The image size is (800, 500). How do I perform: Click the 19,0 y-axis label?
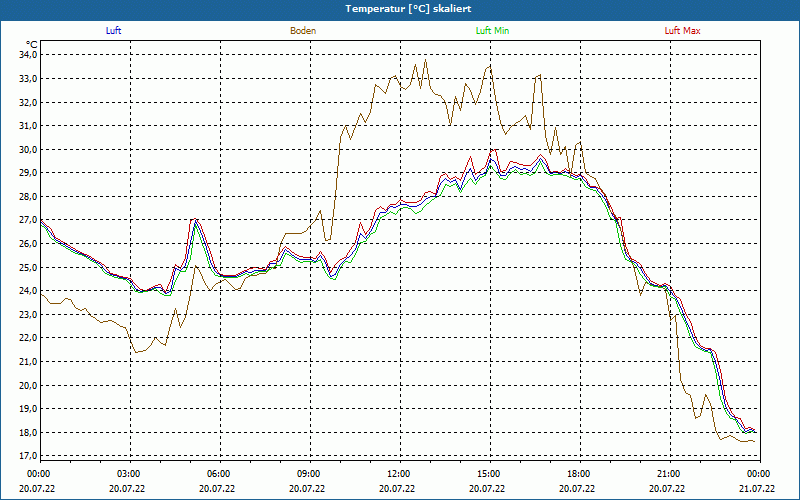(x=28, y=409)
